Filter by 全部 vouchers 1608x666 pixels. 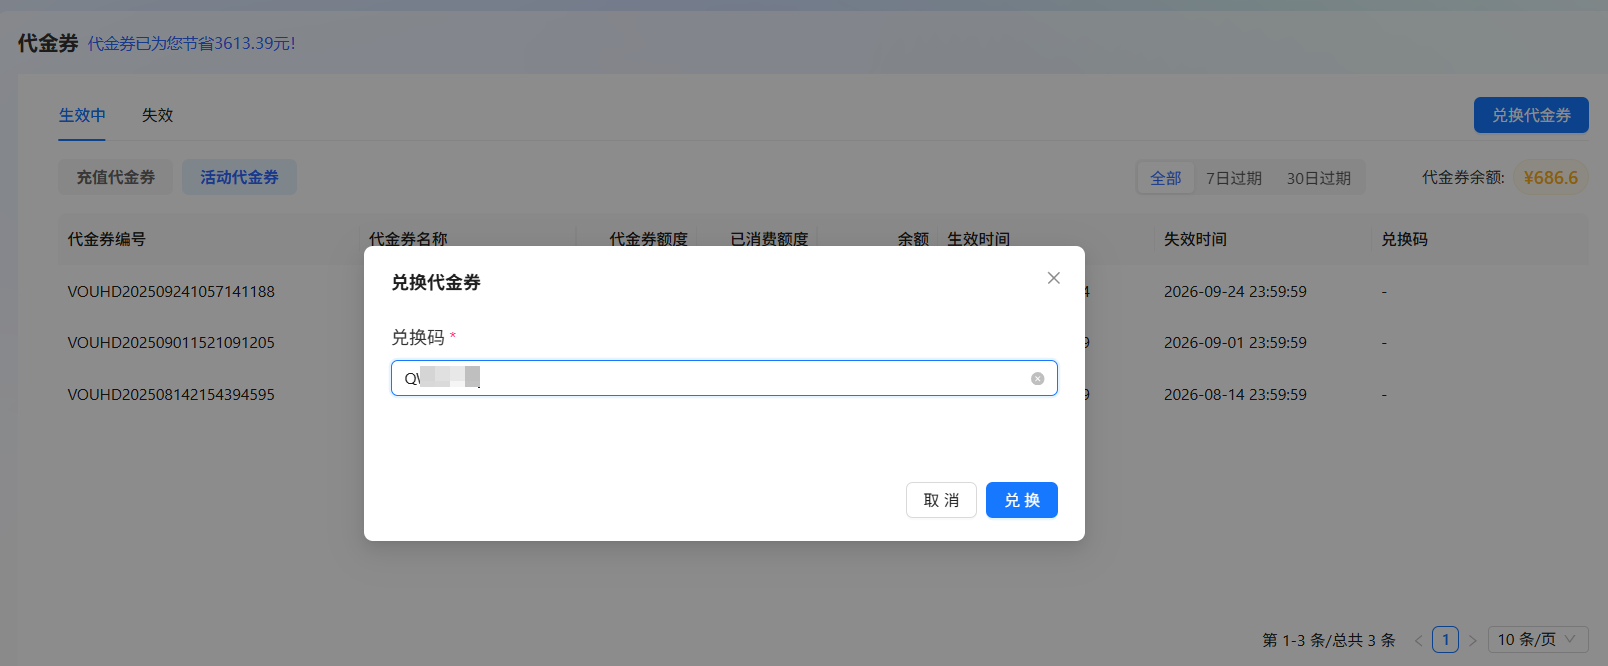pyautogui.click(x=1165, y=178)
